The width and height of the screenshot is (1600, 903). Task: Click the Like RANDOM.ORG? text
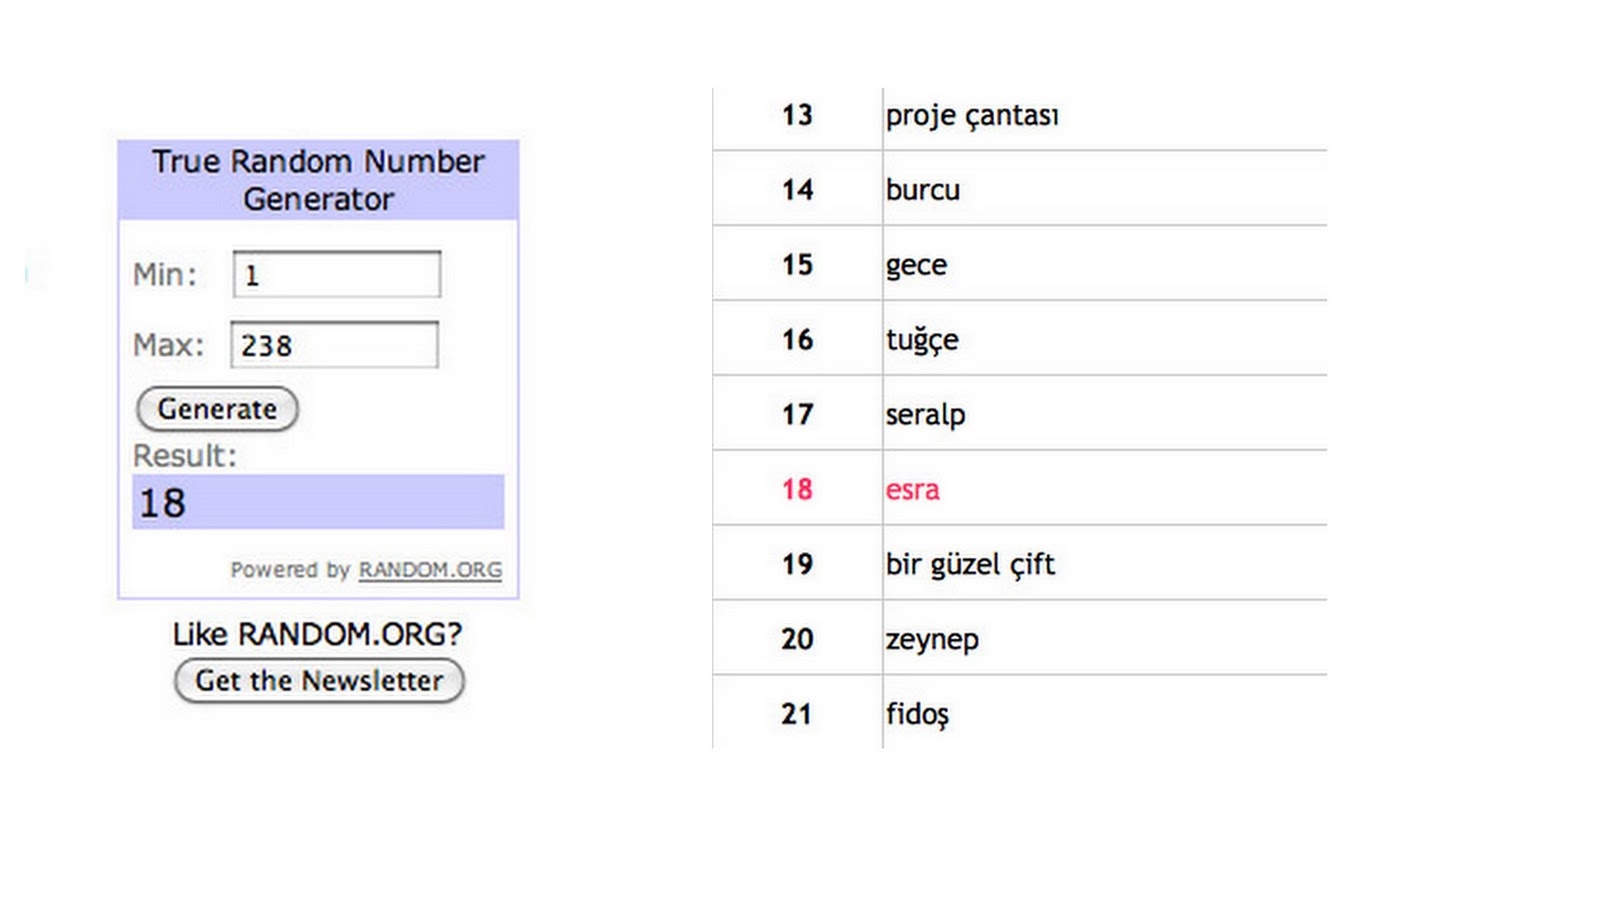tap(317, 634)
